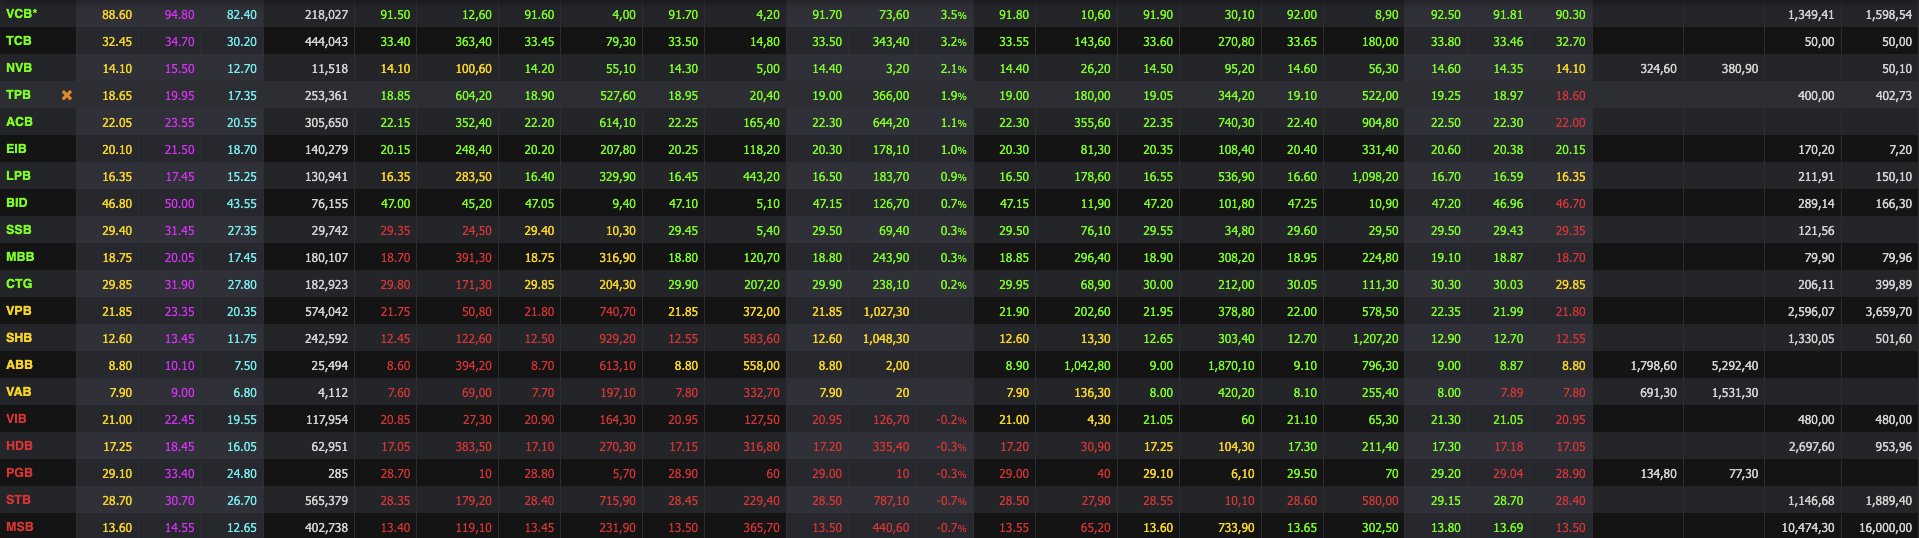This screenshot has height=538, width=1919.
Task: Open the VIB ticker symbol
Action: click(x=16, y=419)
